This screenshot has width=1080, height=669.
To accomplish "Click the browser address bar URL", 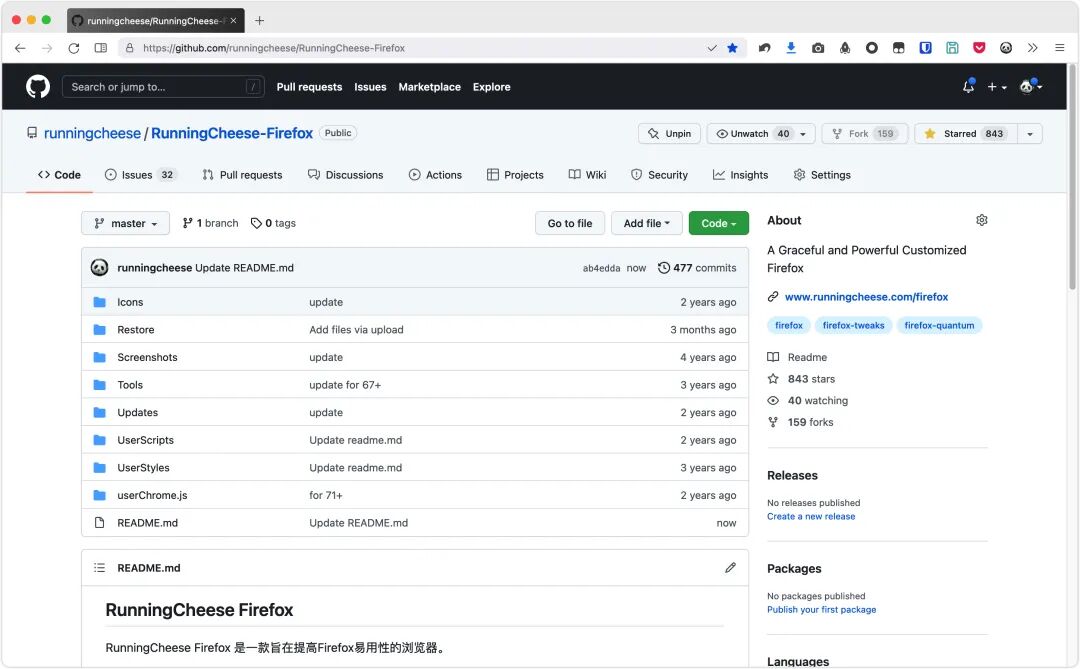I will [x=274, y=48].
